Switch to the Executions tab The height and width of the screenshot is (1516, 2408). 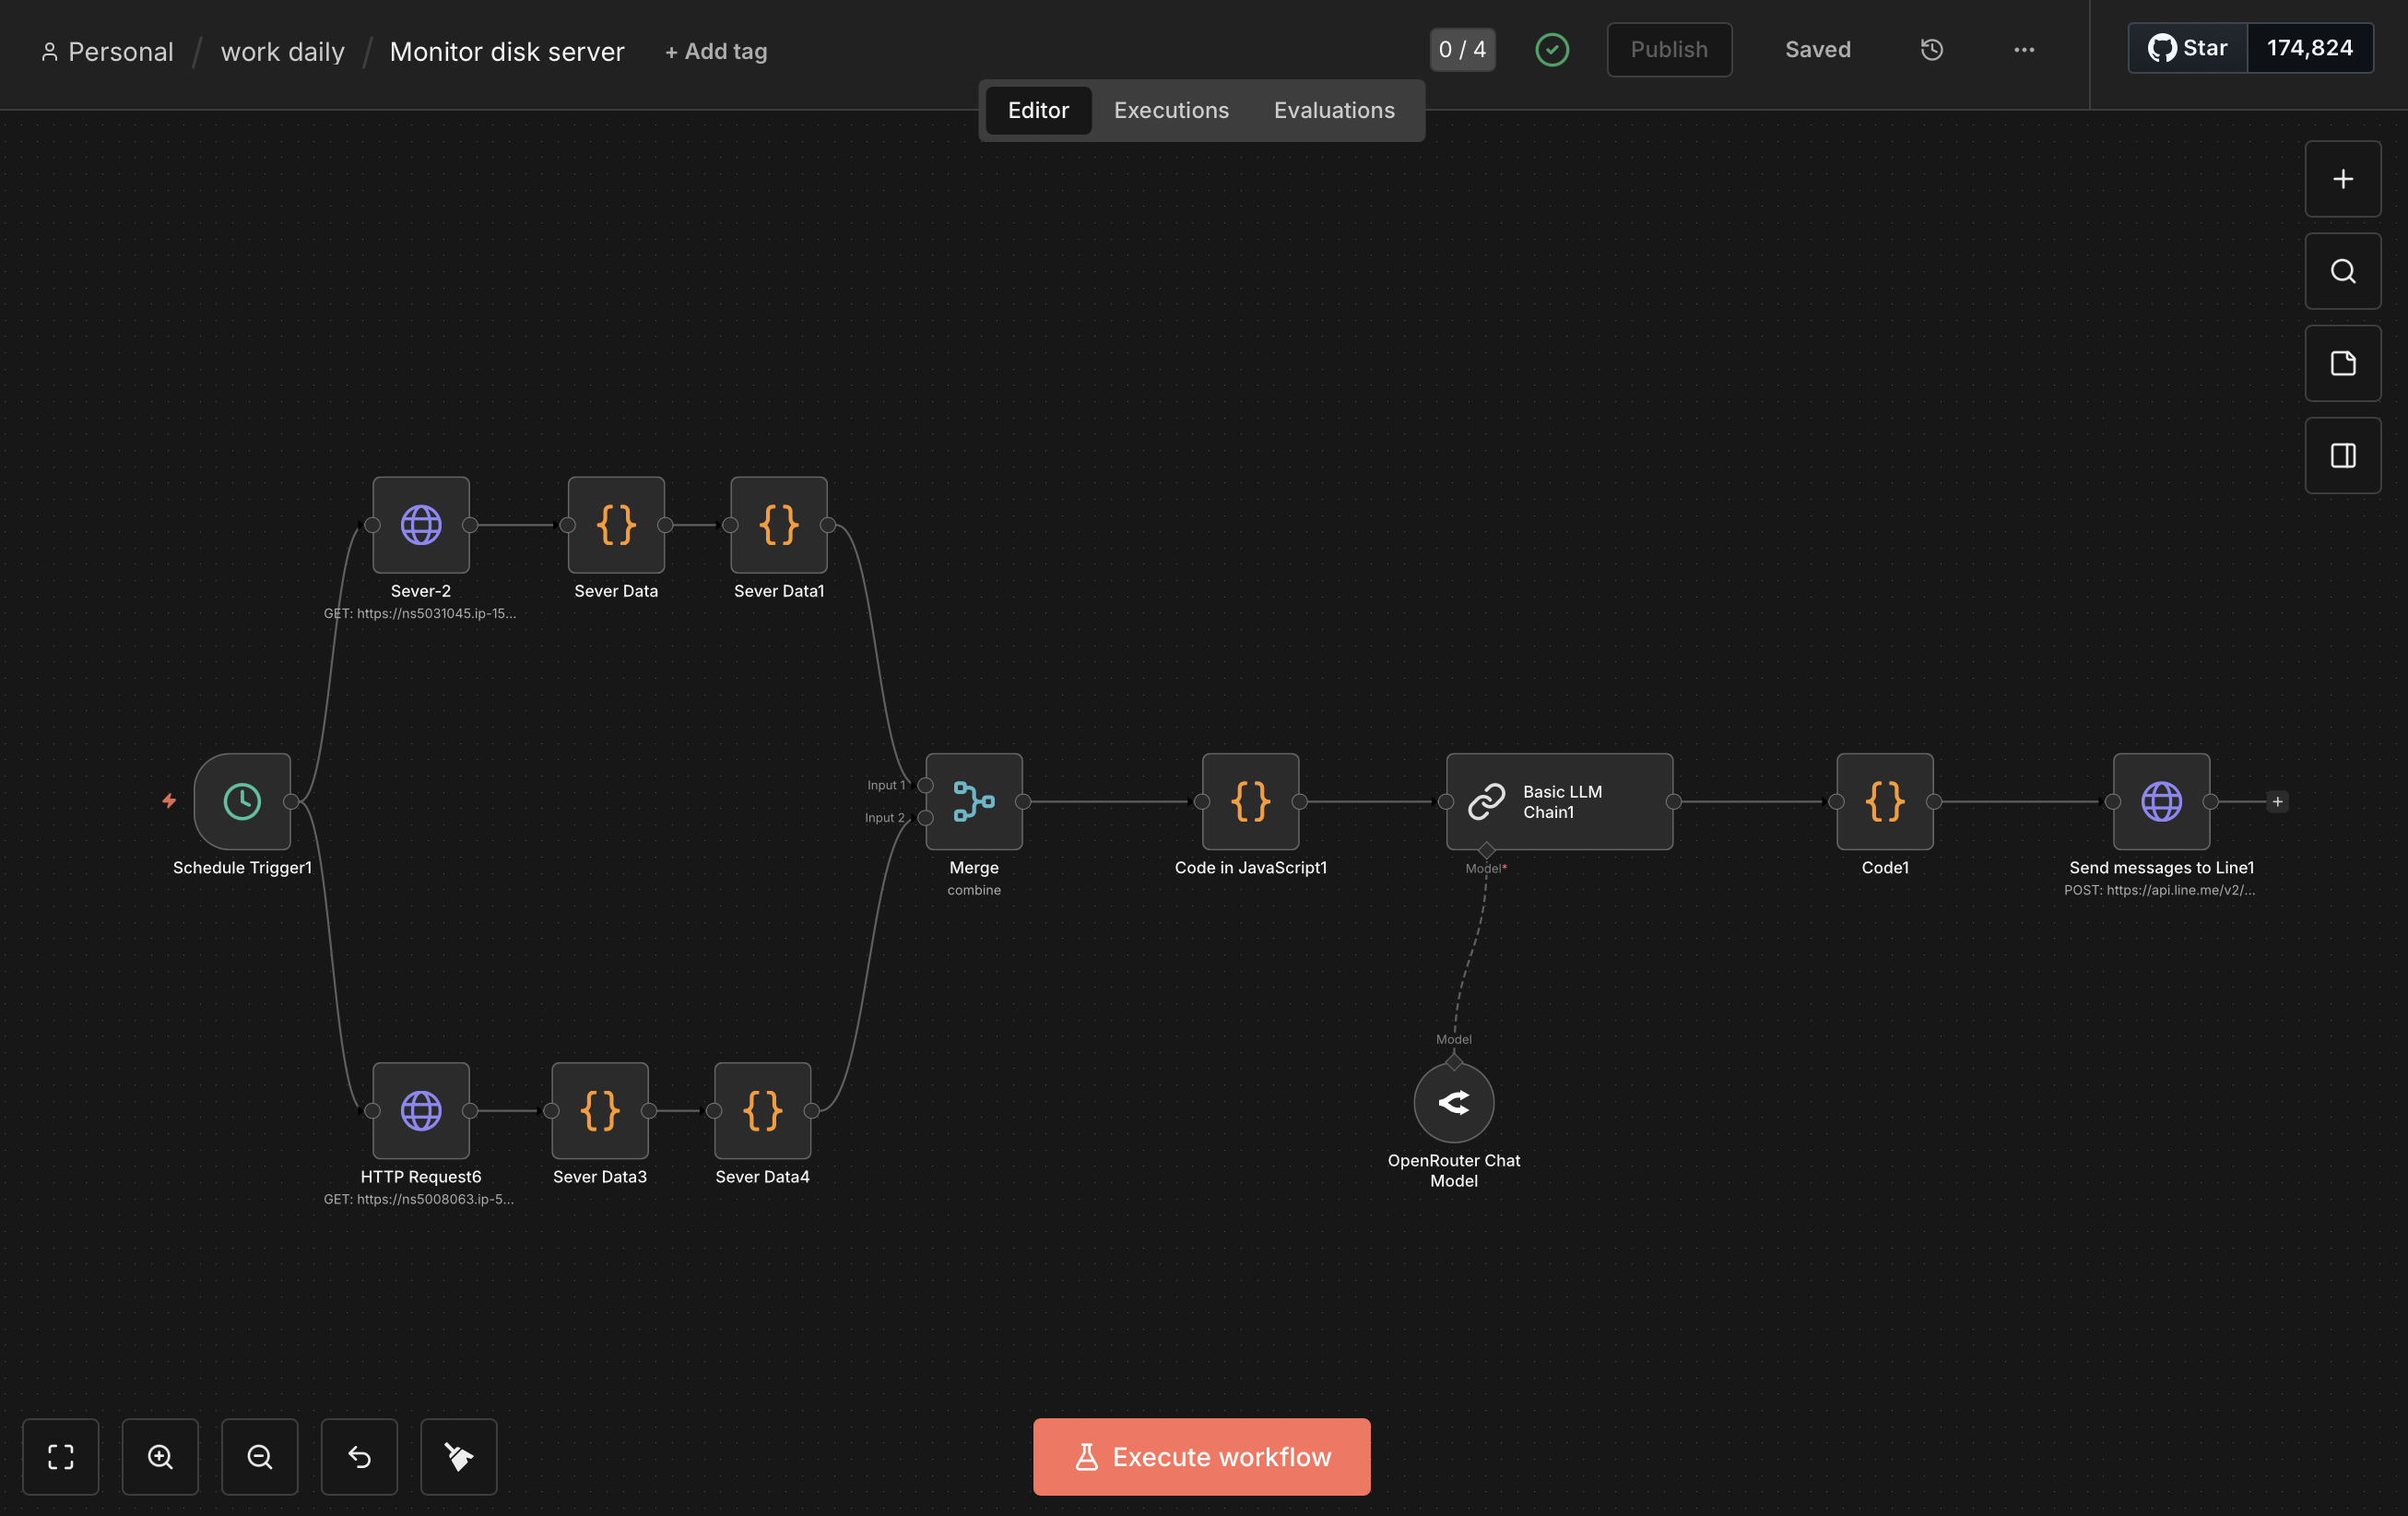(x=1171, y=110)
